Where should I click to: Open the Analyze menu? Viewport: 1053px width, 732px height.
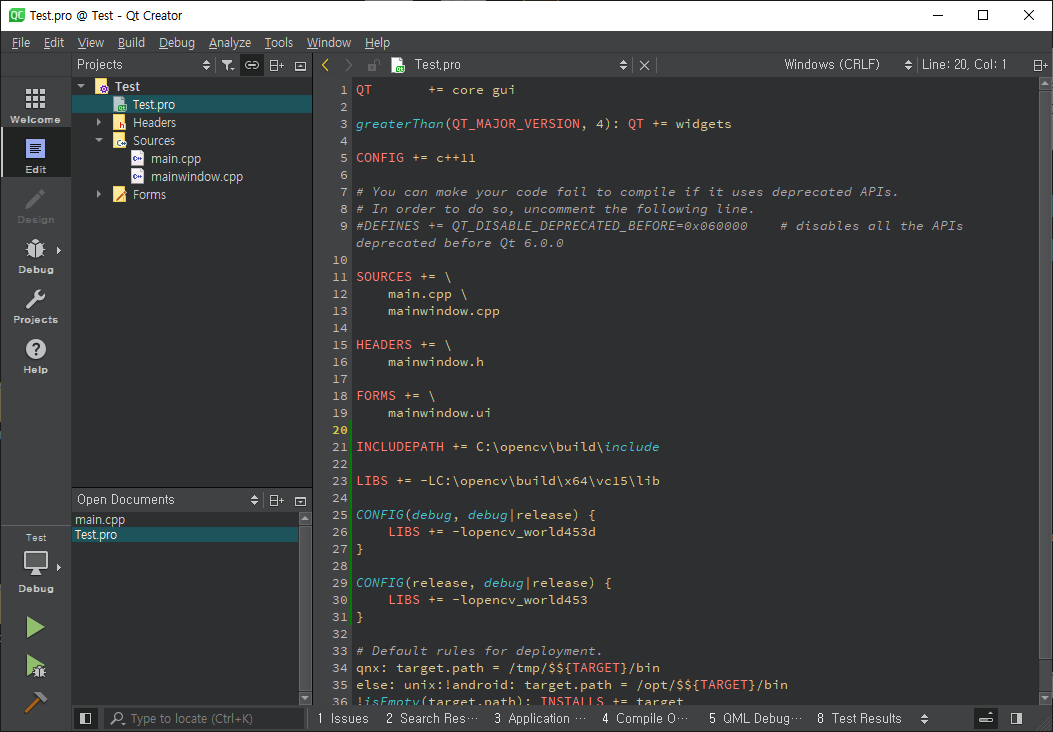pos(230,42)
